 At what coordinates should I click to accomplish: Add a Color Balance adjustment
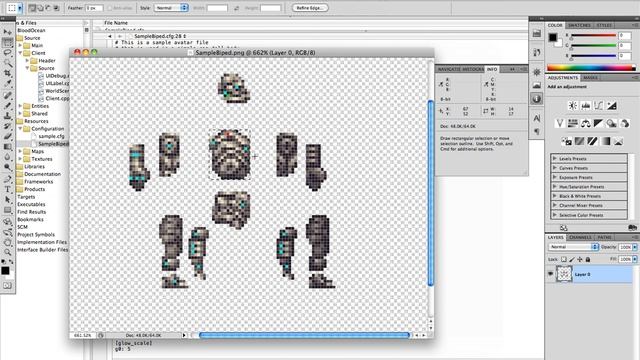click(586, 123)
